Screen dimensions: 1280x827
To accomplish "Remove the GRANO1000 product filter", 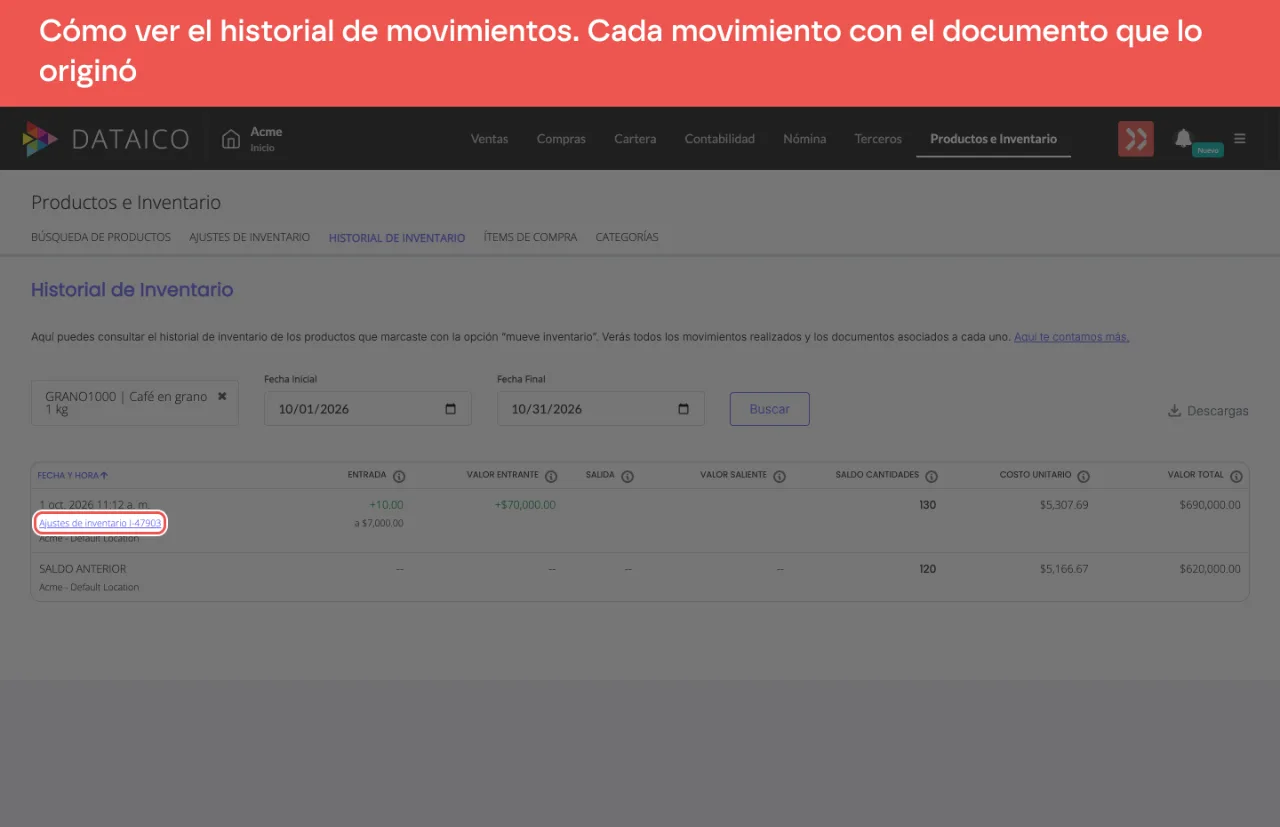I will (x=222, y=396).
